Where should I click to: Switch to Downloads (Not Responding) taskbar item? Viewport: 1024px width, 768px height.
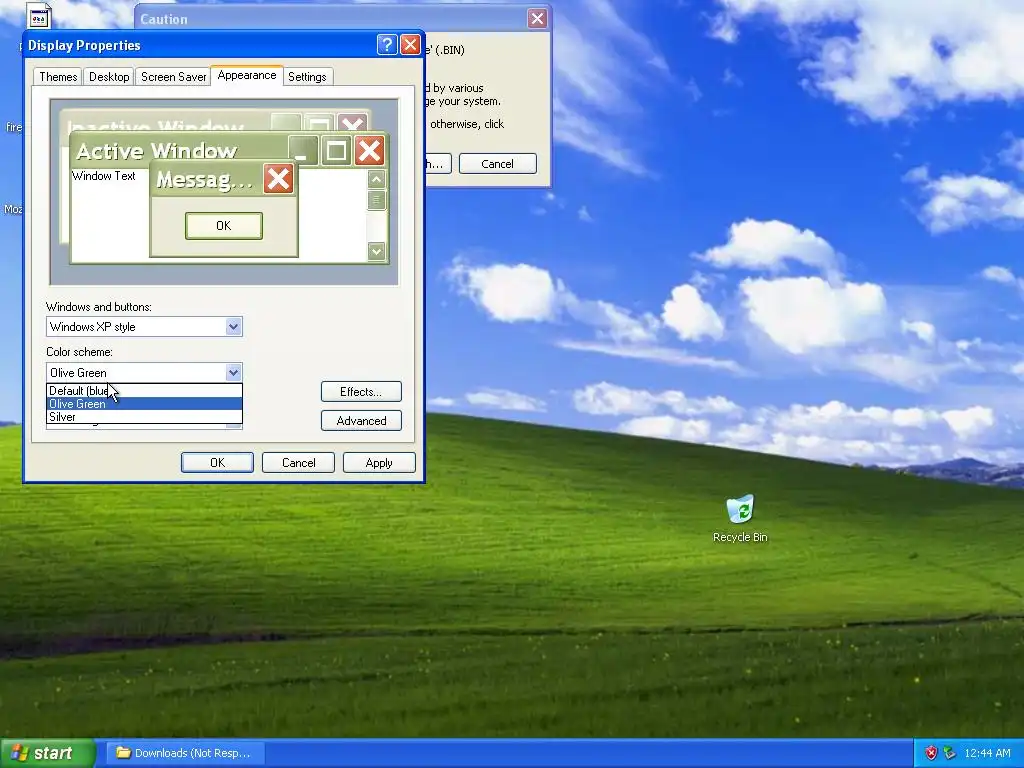click(x=184, y=753)
